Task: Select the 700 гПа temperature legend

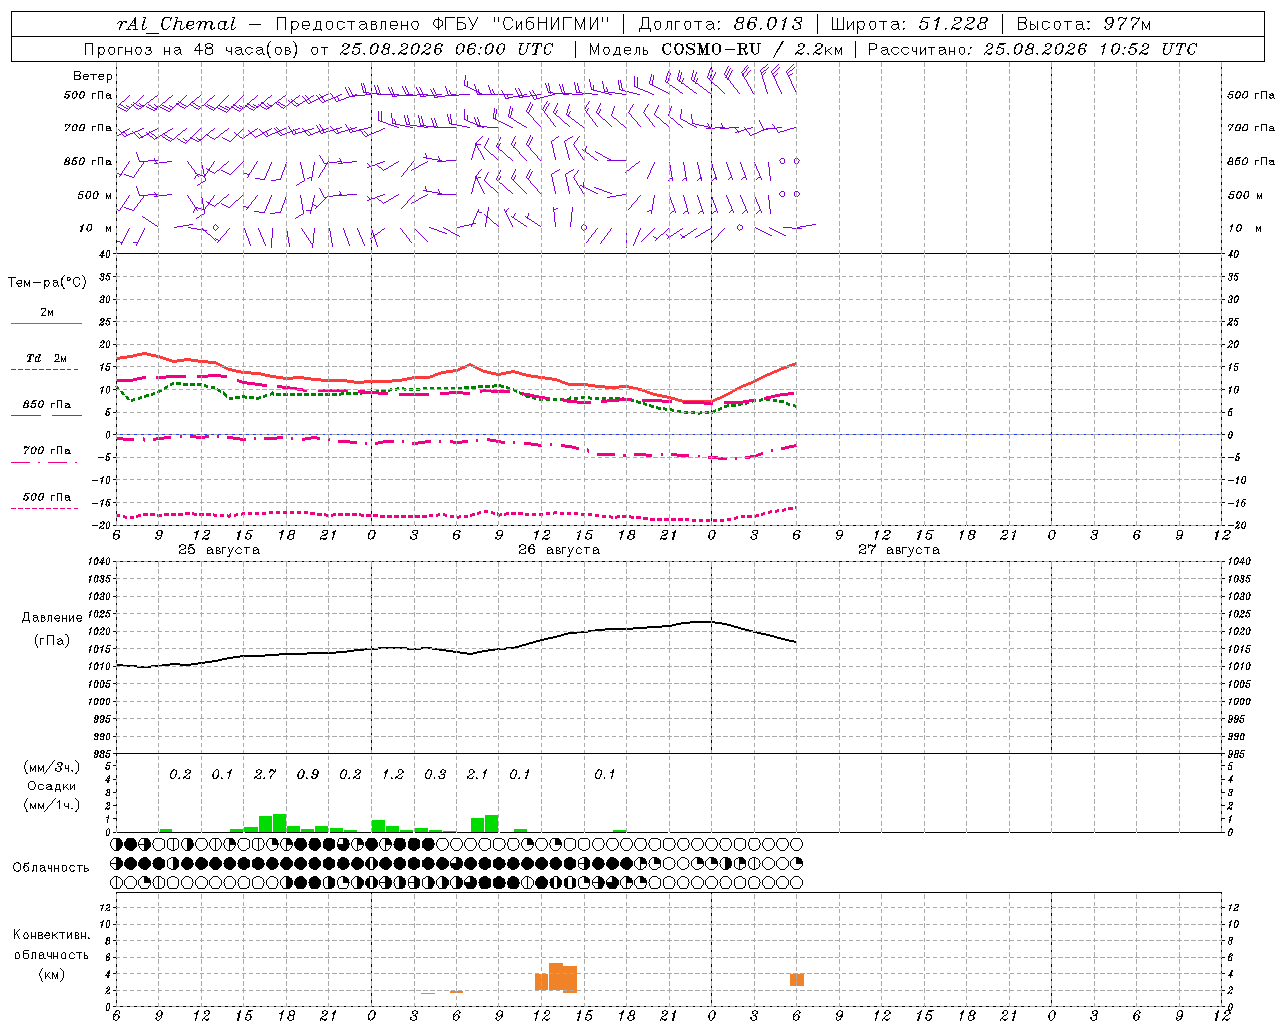Action: click(46, 454)
